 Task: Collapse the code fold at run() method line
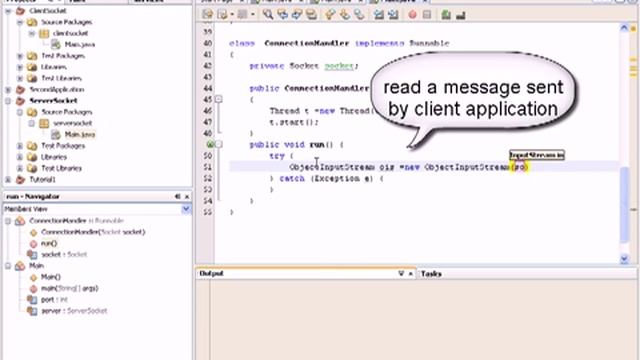coord(219,144)
